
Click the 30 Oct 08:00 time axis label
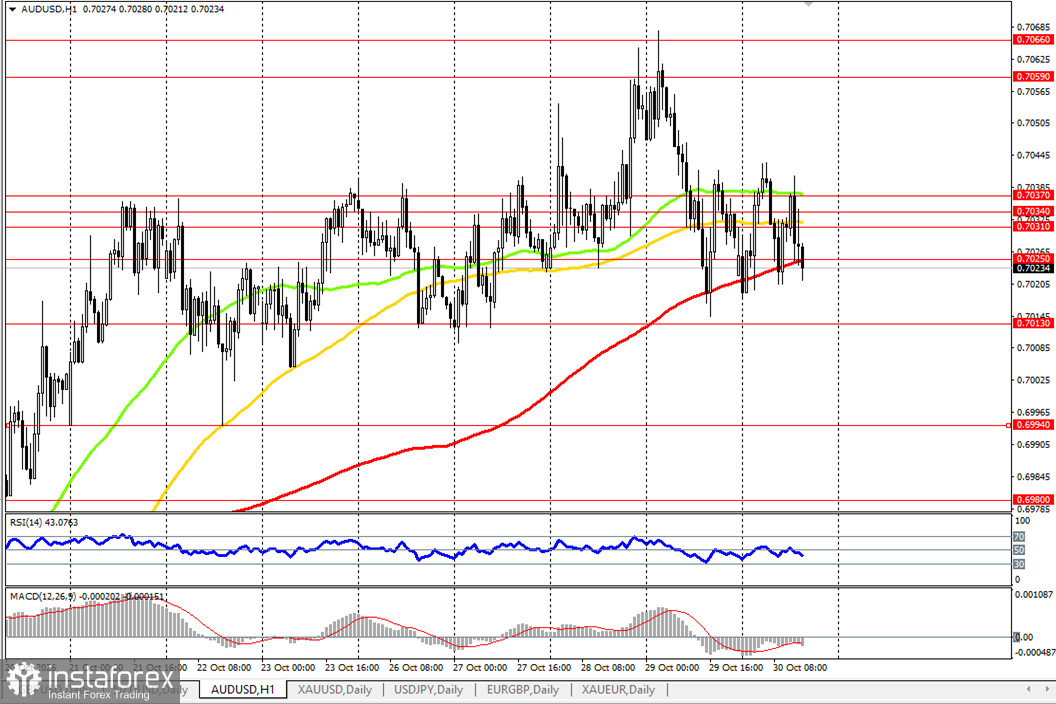coord(800,668)
